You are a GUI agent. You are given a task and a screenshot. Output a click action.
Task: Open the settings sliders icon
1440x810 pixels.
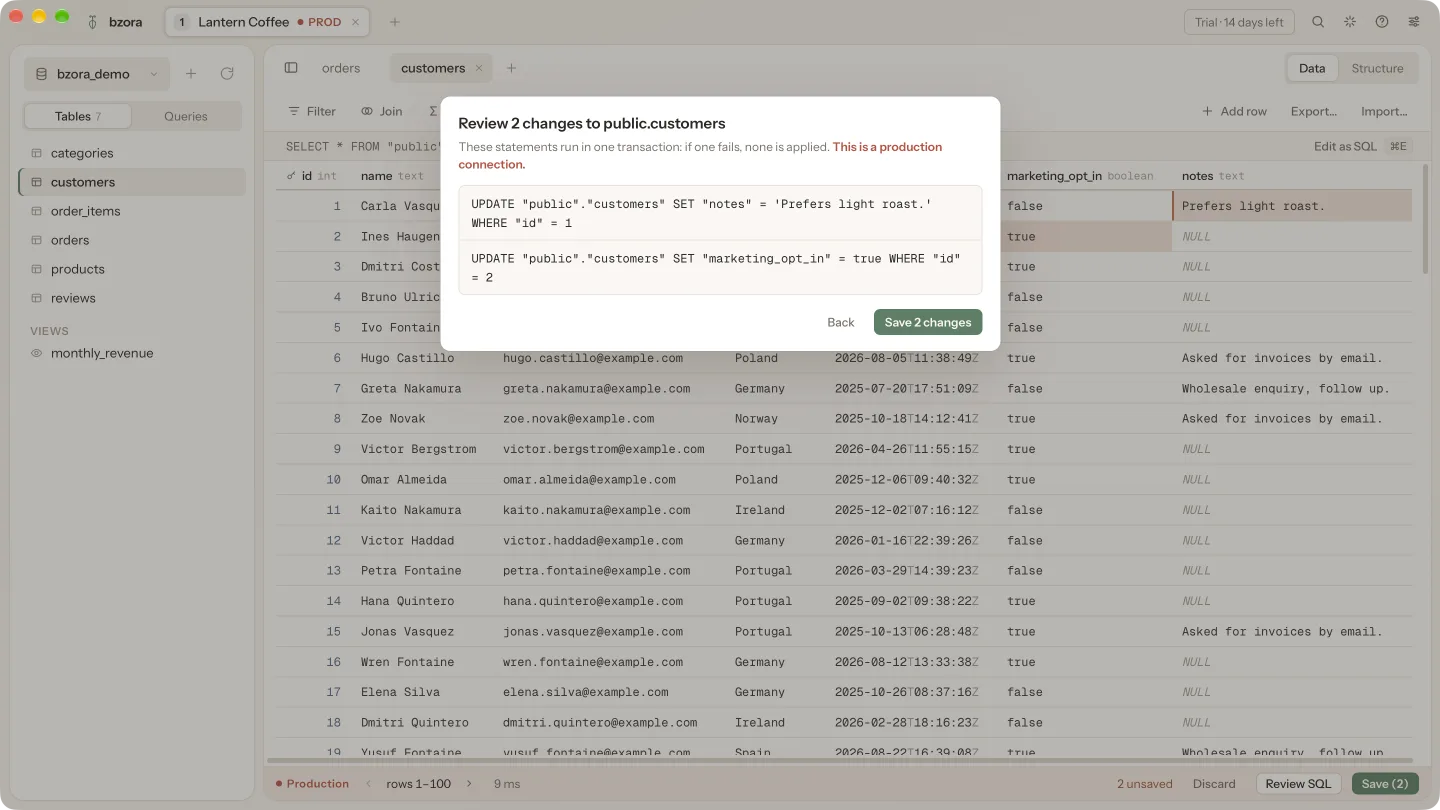(1414, 22)
